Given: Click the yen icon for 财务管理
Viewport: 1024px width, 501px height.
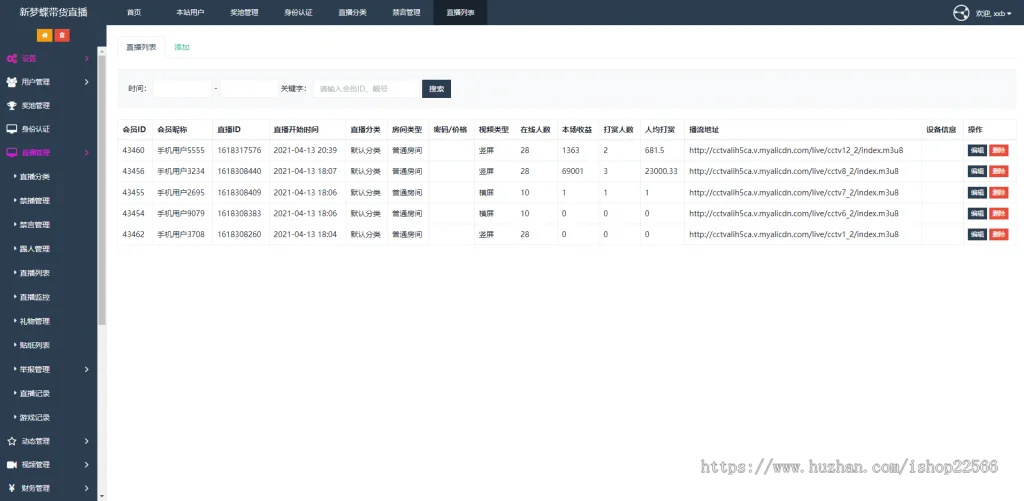Looking at the screenshot, I should [x=12, y=489].
